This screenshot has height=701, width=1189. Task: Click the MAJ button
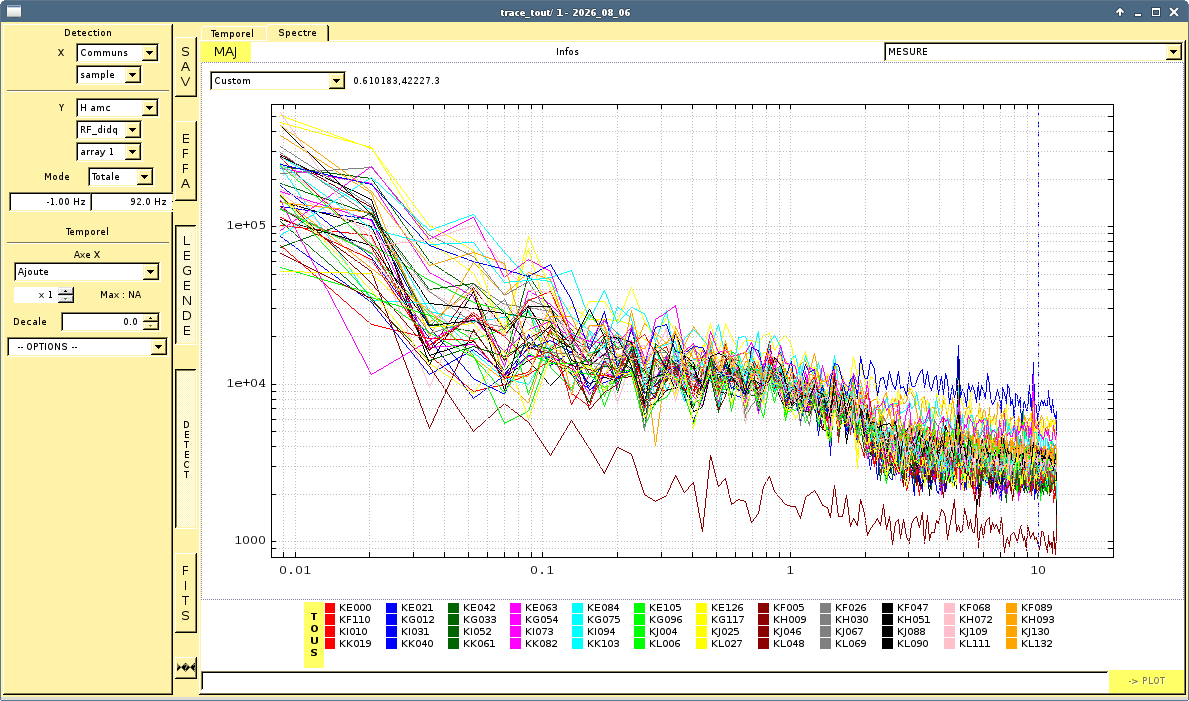point(226,52)
